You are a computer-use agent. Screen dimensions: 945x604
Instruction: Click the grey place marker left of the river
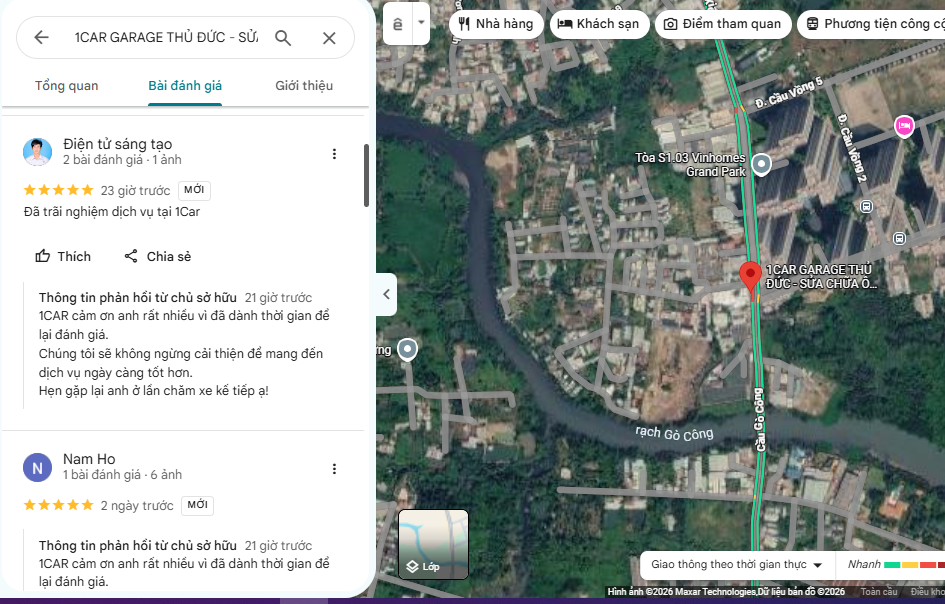[x=408, y=350]
